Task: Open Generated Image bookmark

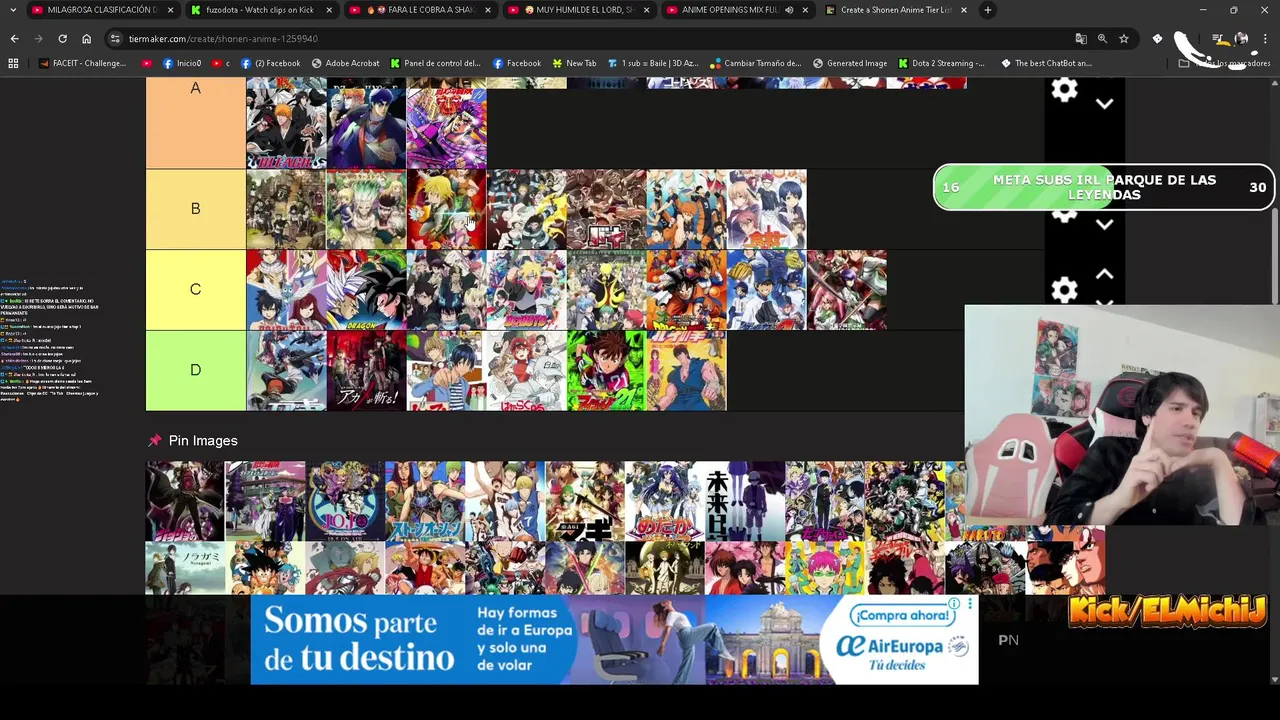Action: [850, 63]
